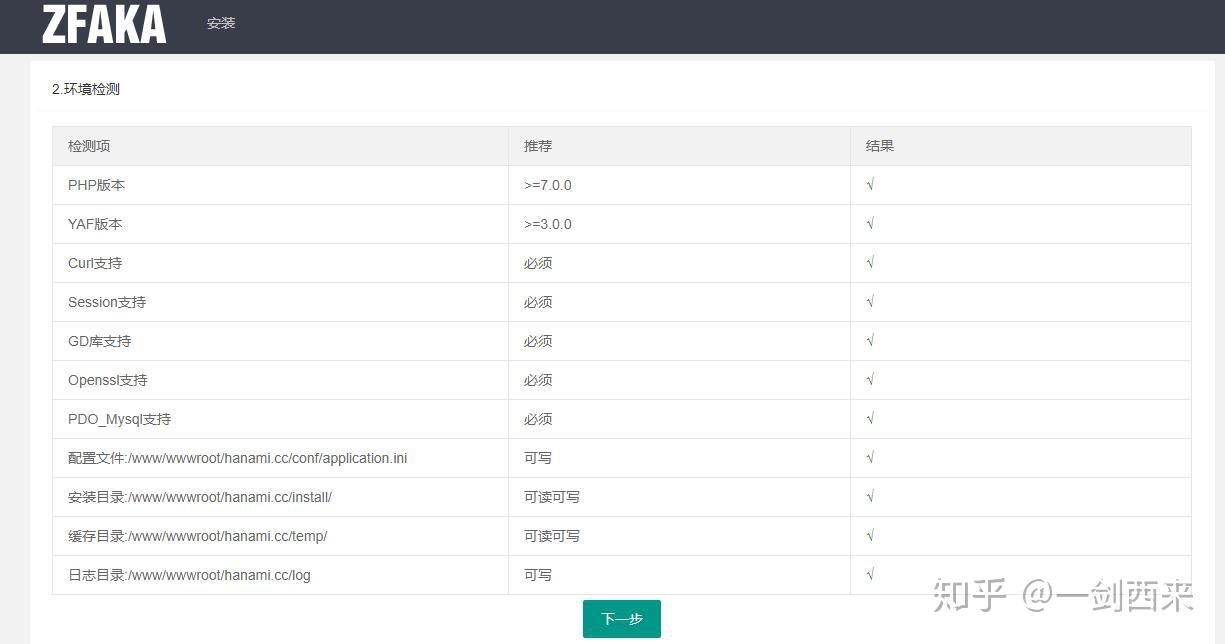Click the 下一步 button
The image size is (1225, 644).
coord(621,618)
